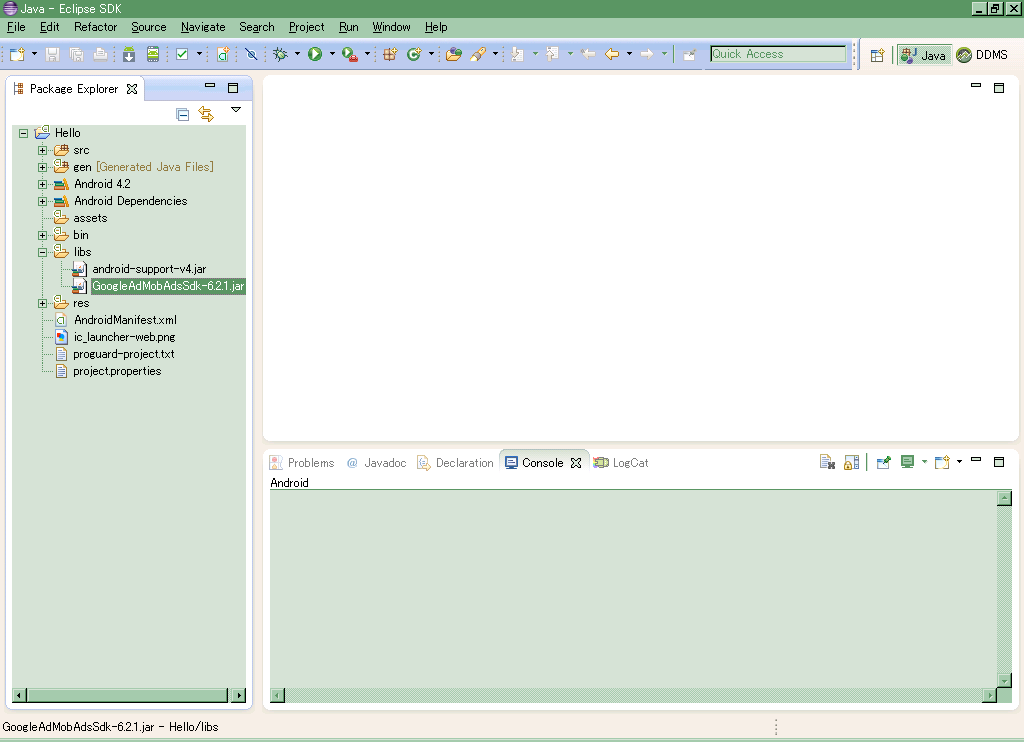Image resolution: width=1024 pixels, height=742 pixels.
Task: Click the Last Edit Location icon
Action: 588,54
